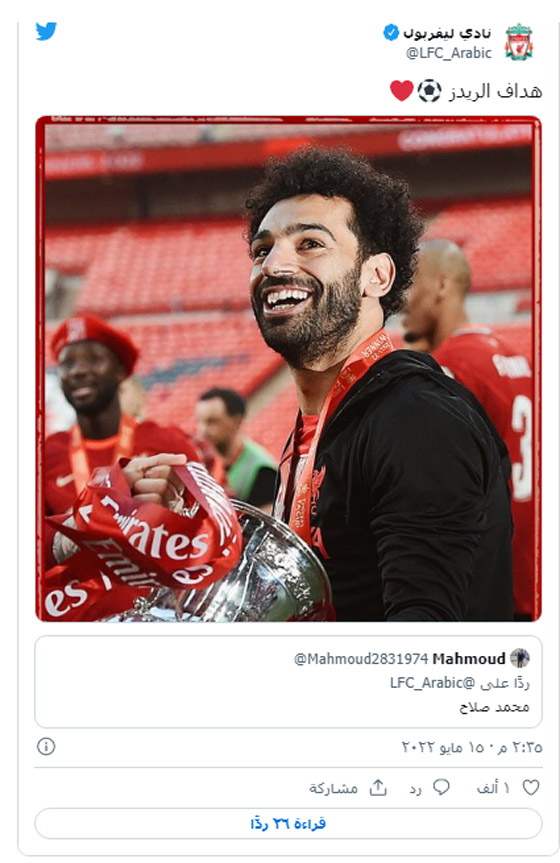
Task: Open the tweet info circle icon
Action: [x=46, y=746]
